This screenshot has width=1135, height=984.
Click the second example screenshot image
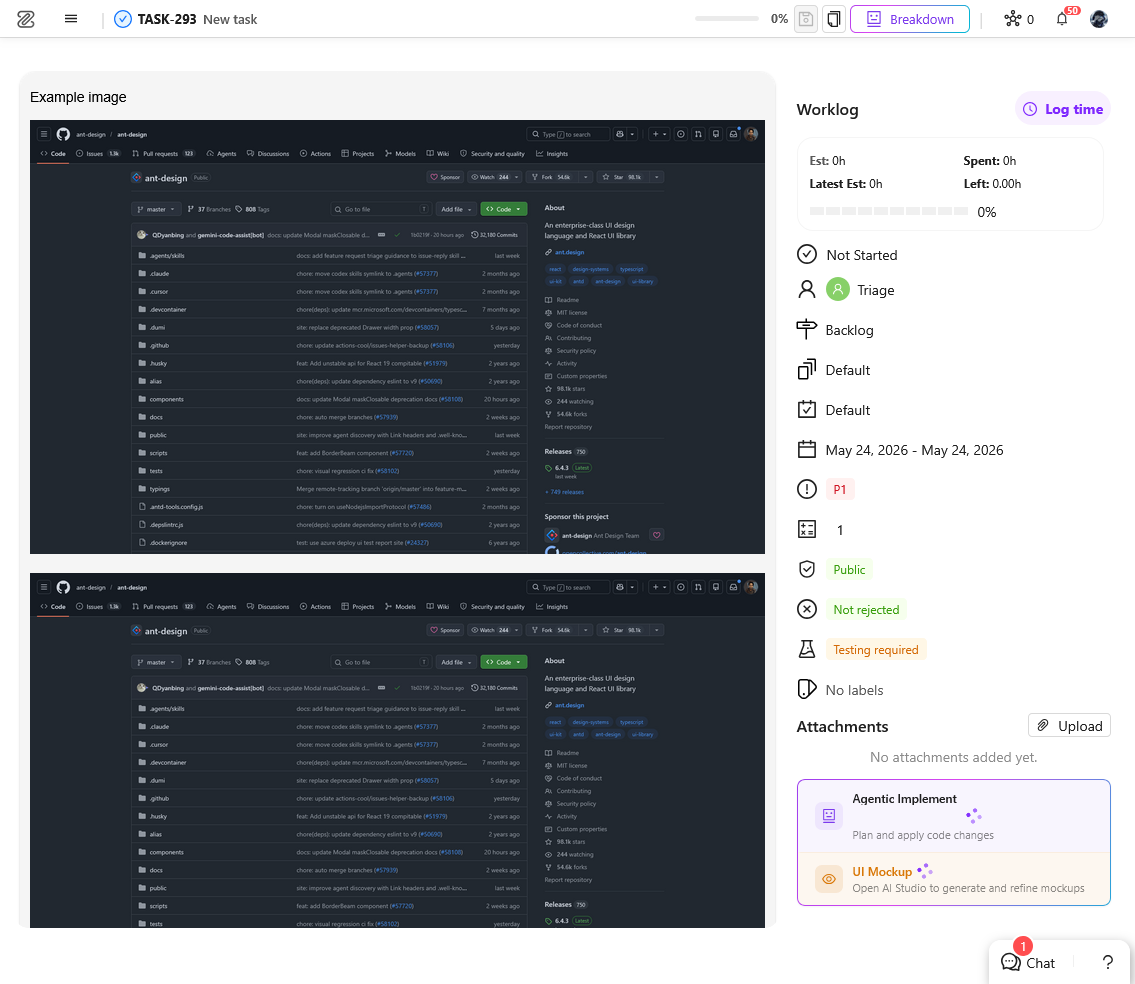pyautogui.click(x=397, y=750)
